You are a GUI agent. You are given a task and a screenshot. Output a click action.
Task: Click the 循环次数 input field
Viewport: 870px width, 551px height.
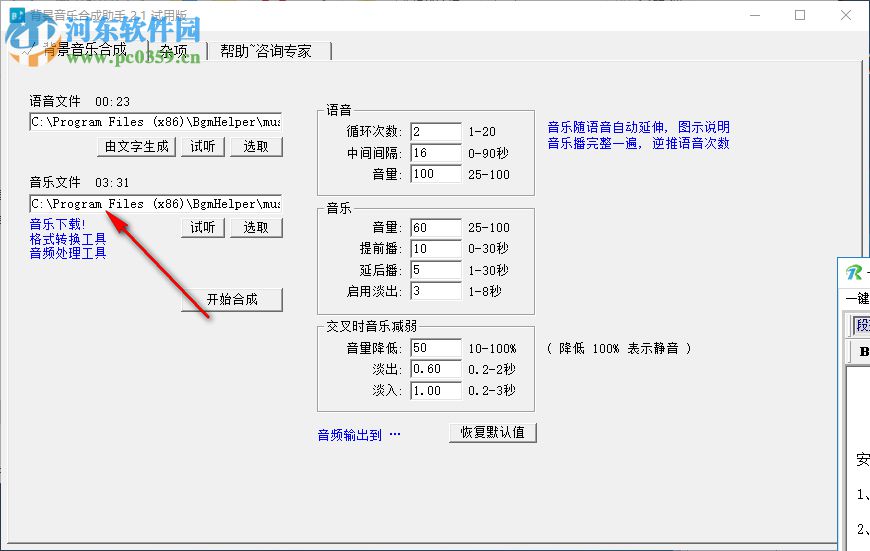click(436, 132)
